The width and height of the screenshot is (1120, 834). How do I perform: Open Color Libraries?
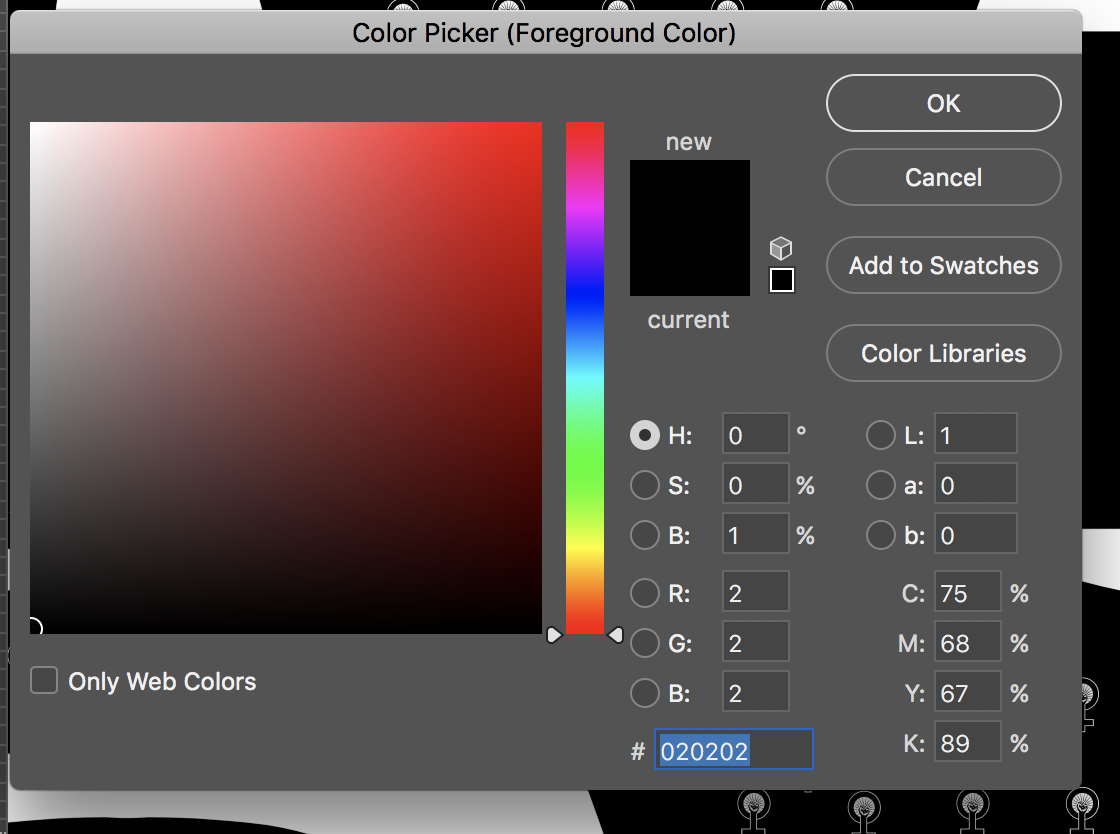click(x=943, y=353)
